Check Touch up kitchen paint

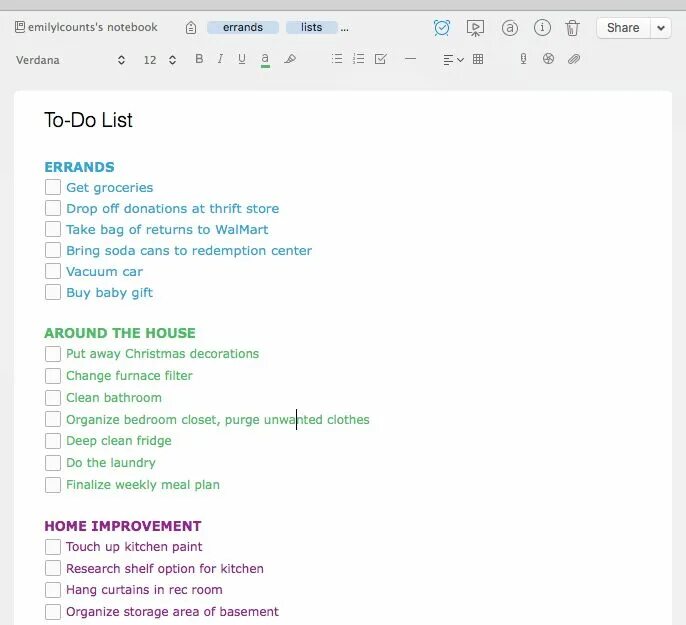click(53, 547)
